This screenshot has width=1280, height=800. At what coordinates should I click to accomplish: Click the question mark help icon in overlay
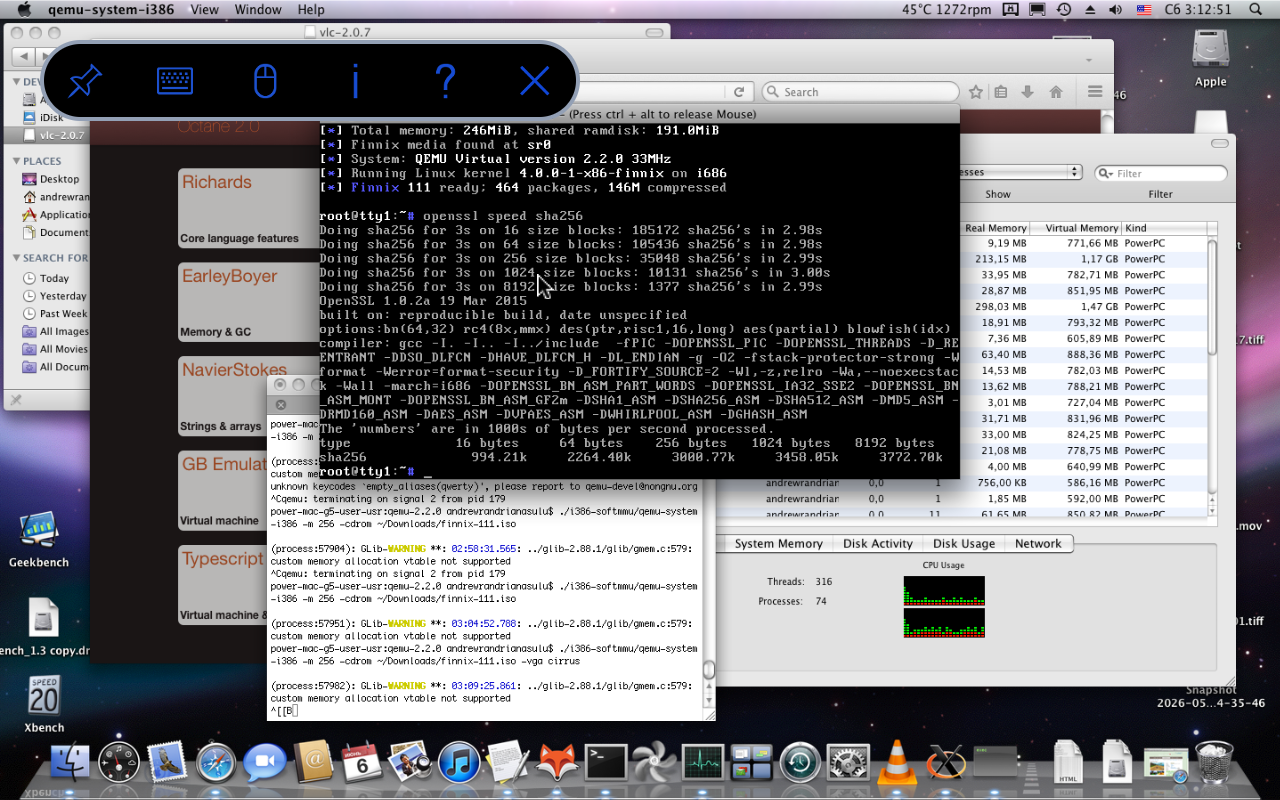click(x=445, y=80)
